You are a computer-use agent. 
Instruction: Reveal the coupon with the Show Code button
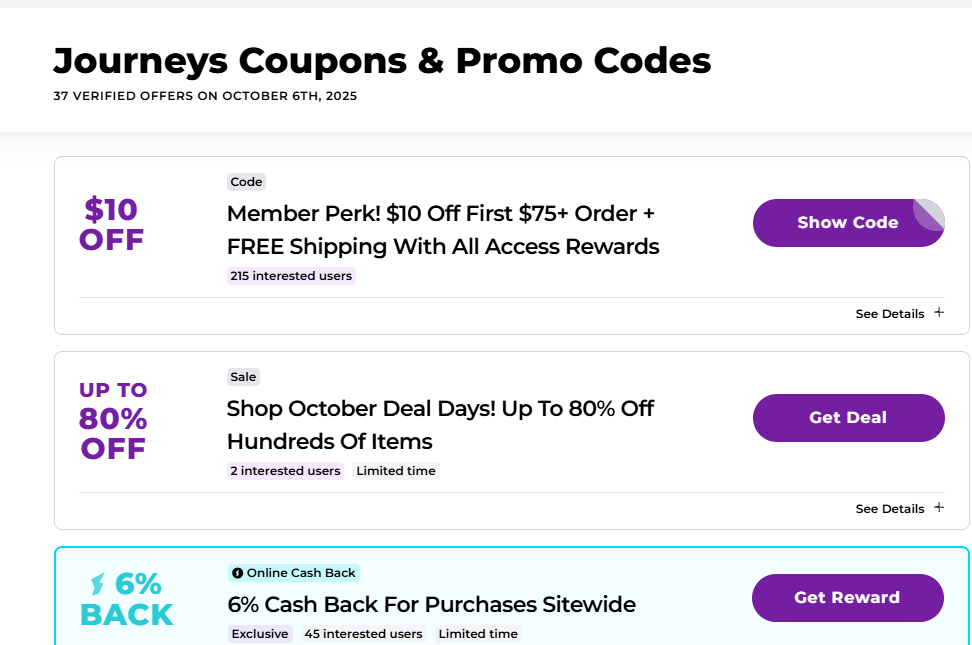pyautogui.click(x=847, y=223)
